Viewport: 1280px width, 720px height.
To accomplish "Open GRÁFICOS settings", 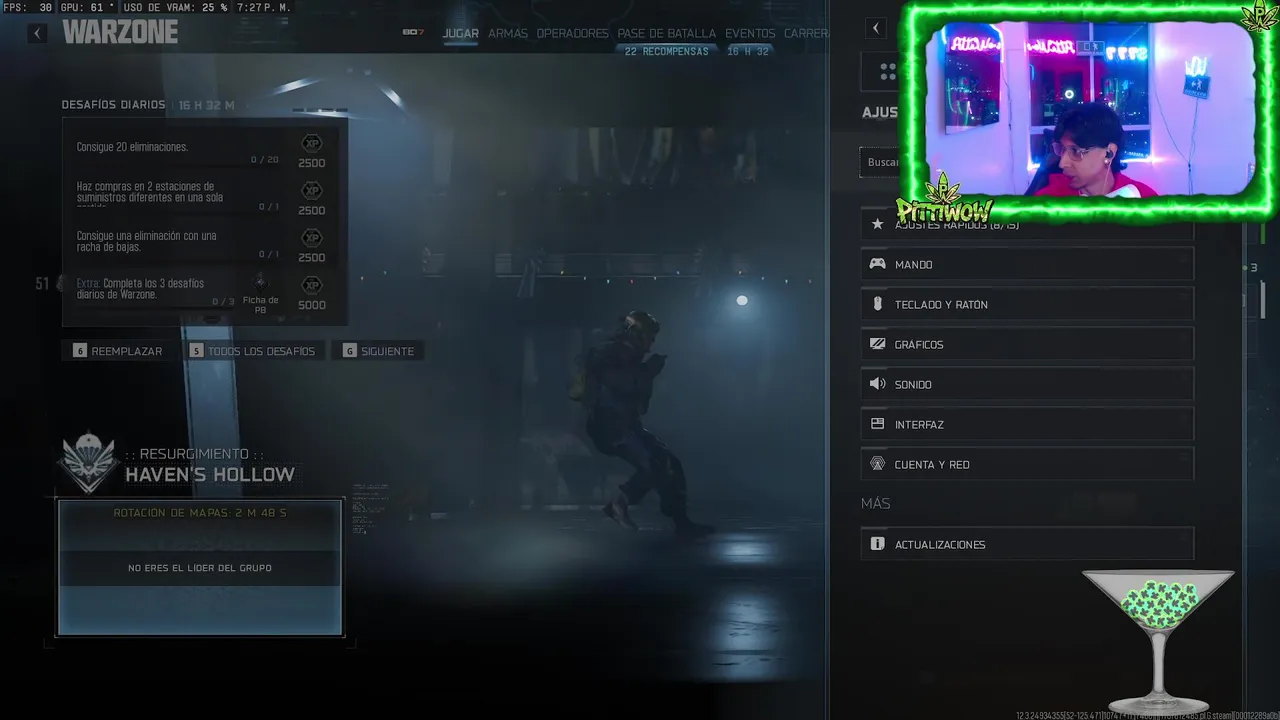I will [1027, 344].
